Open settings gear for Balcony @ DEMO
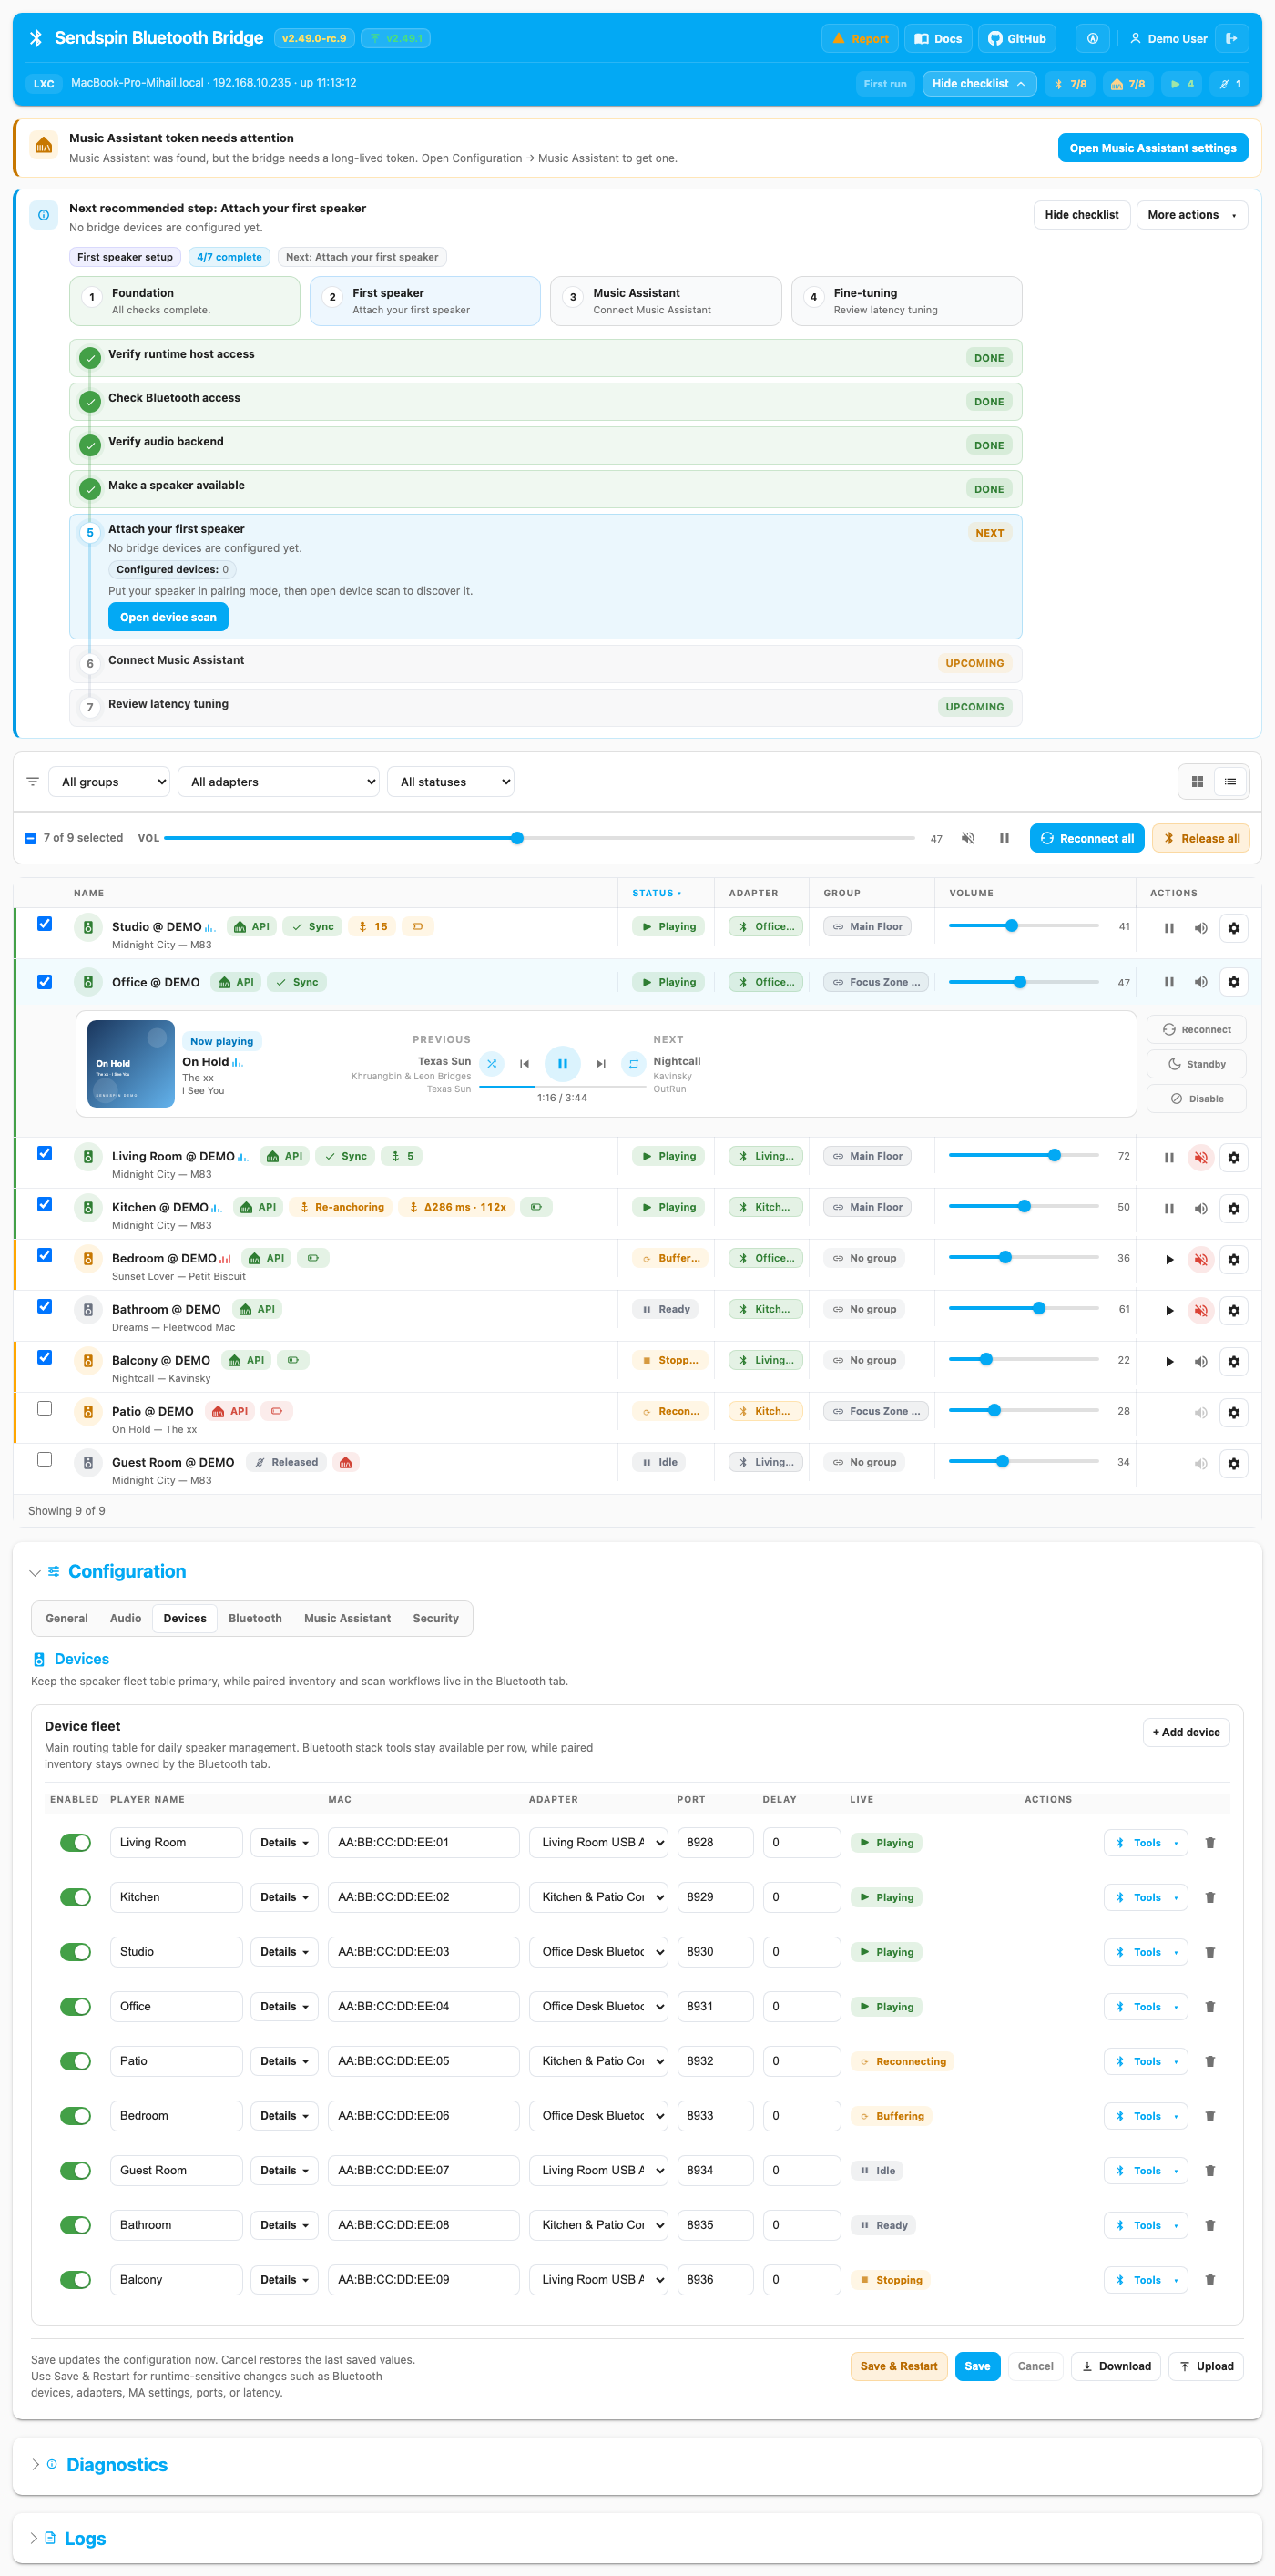 pos(1233,1362)
